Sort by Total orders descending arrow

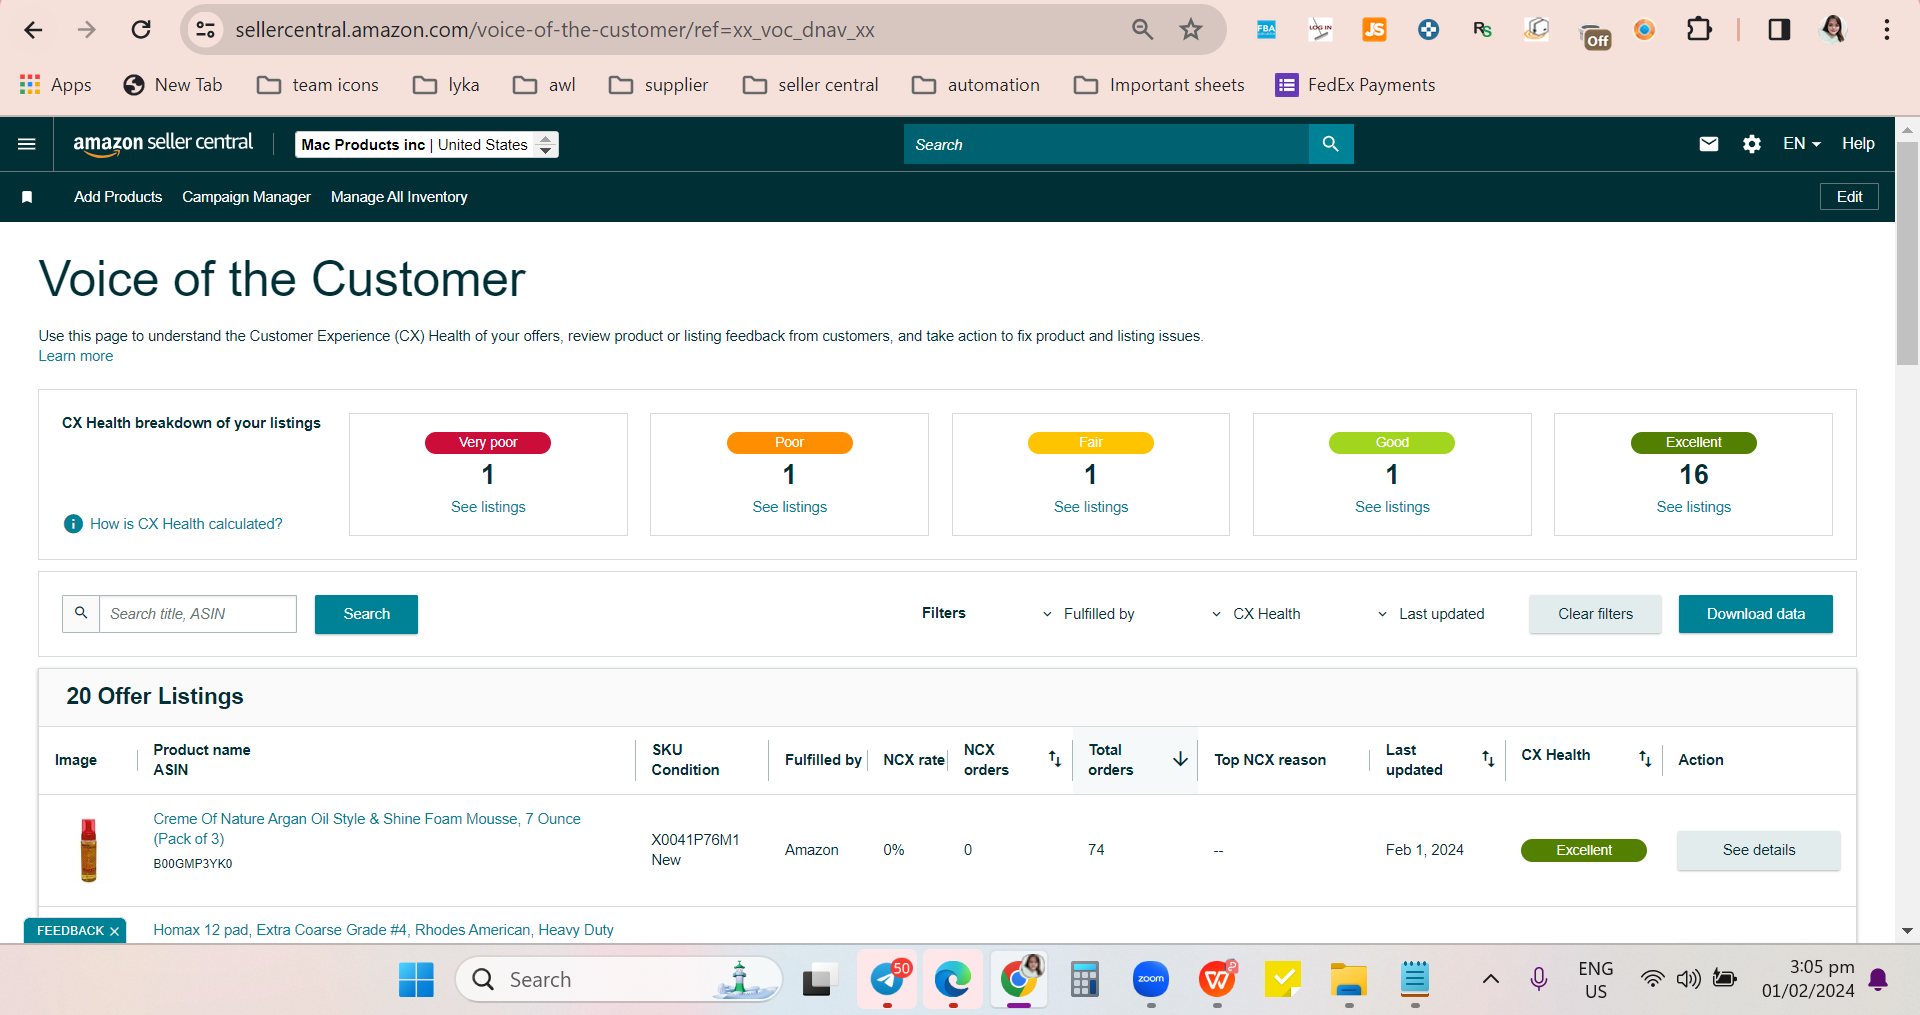pos(1180,759)
